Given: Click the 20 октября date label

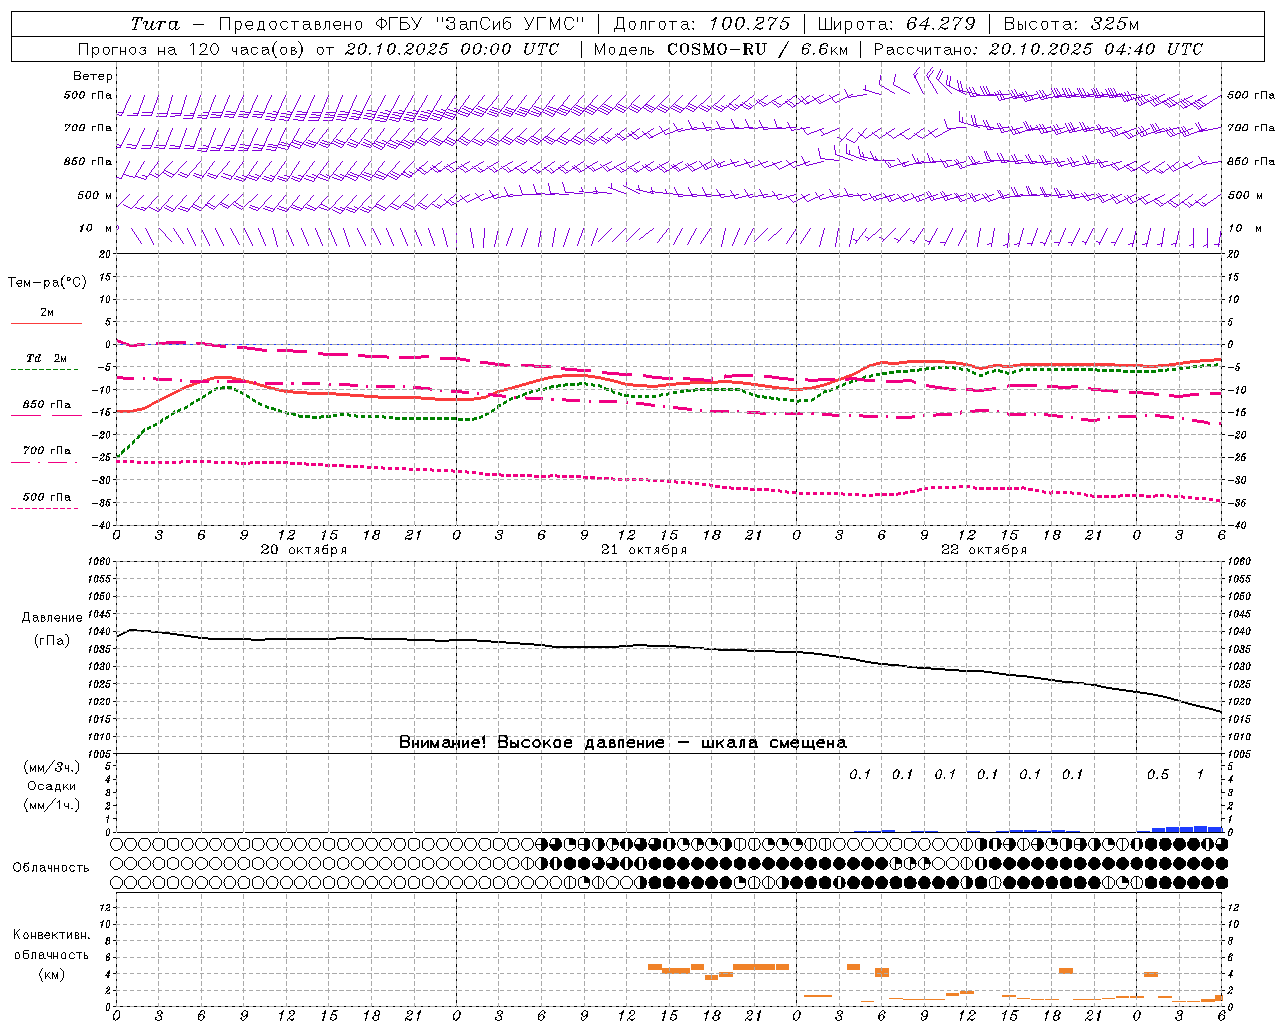Looking at the screenshot, I should 303,550.
